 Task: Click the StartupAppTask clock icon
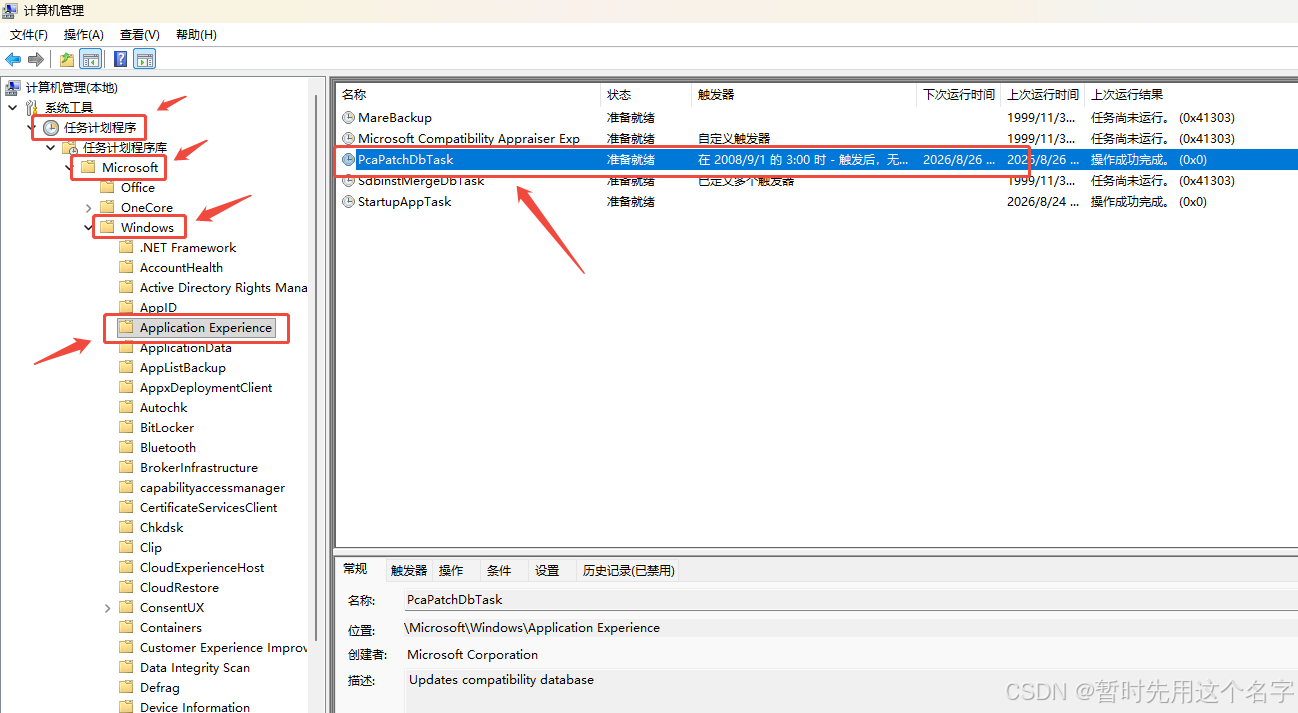(348, 202)
